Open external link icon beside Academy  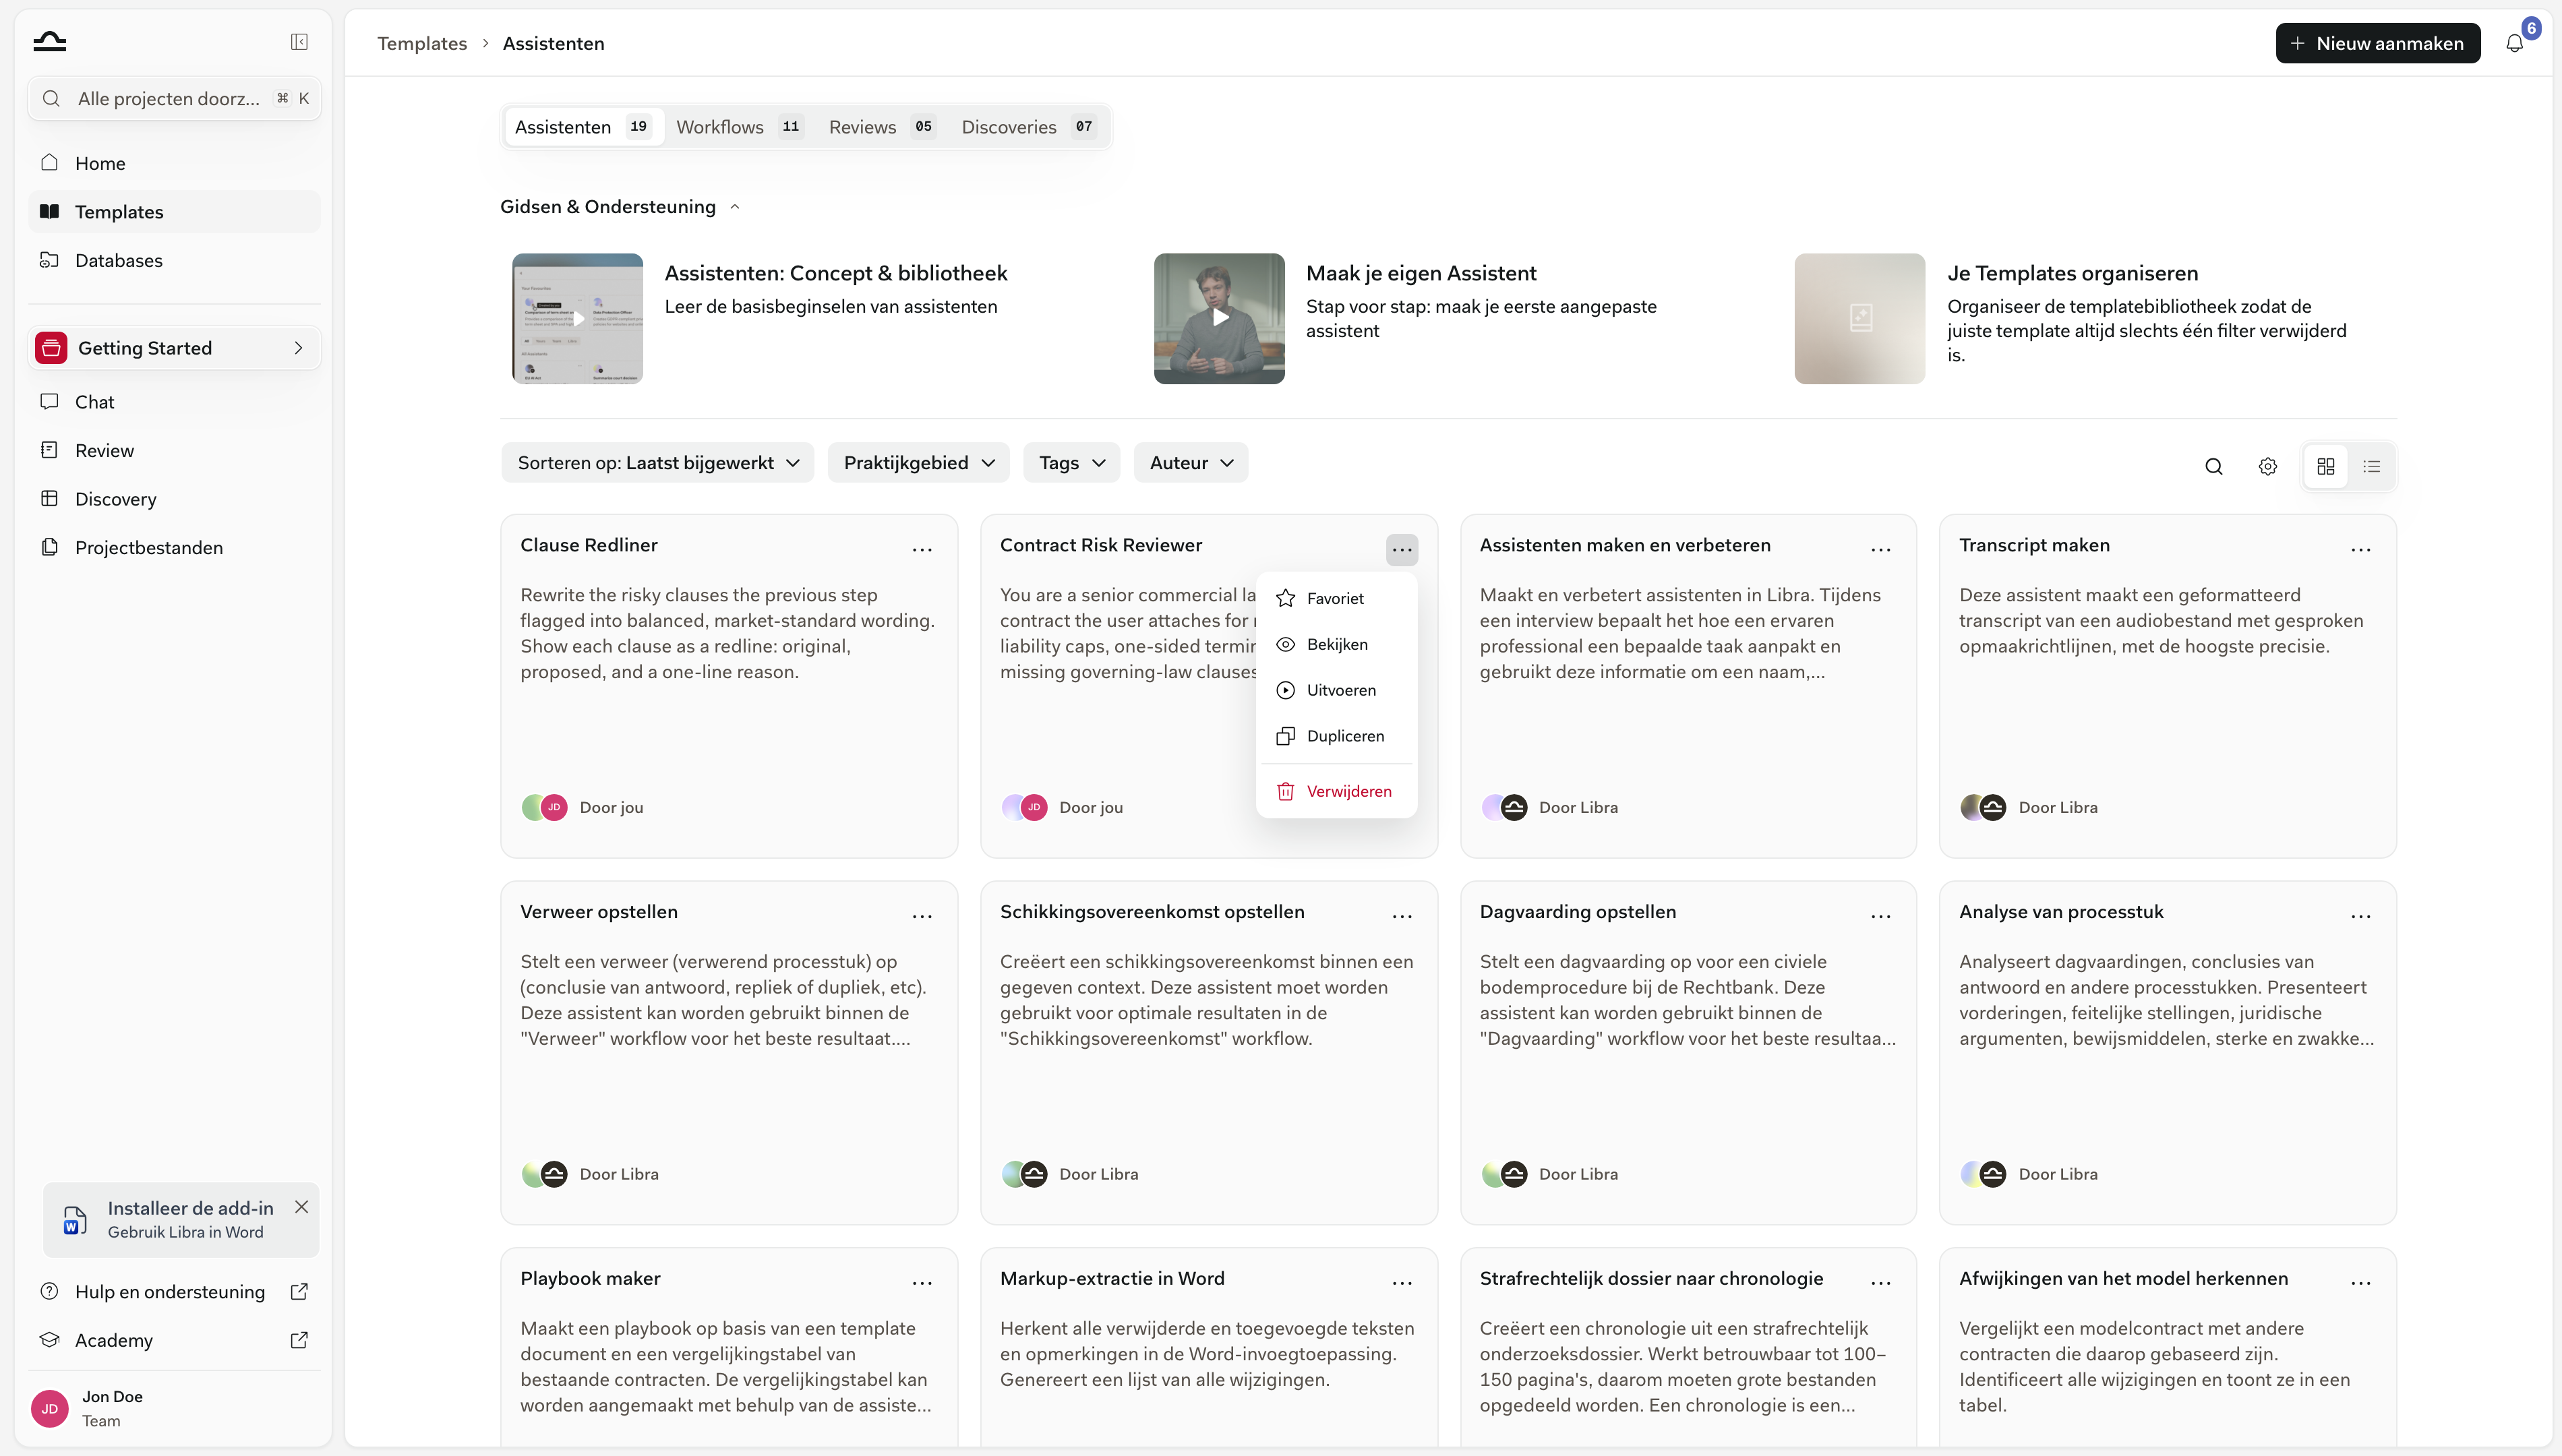coord(299,1340)
